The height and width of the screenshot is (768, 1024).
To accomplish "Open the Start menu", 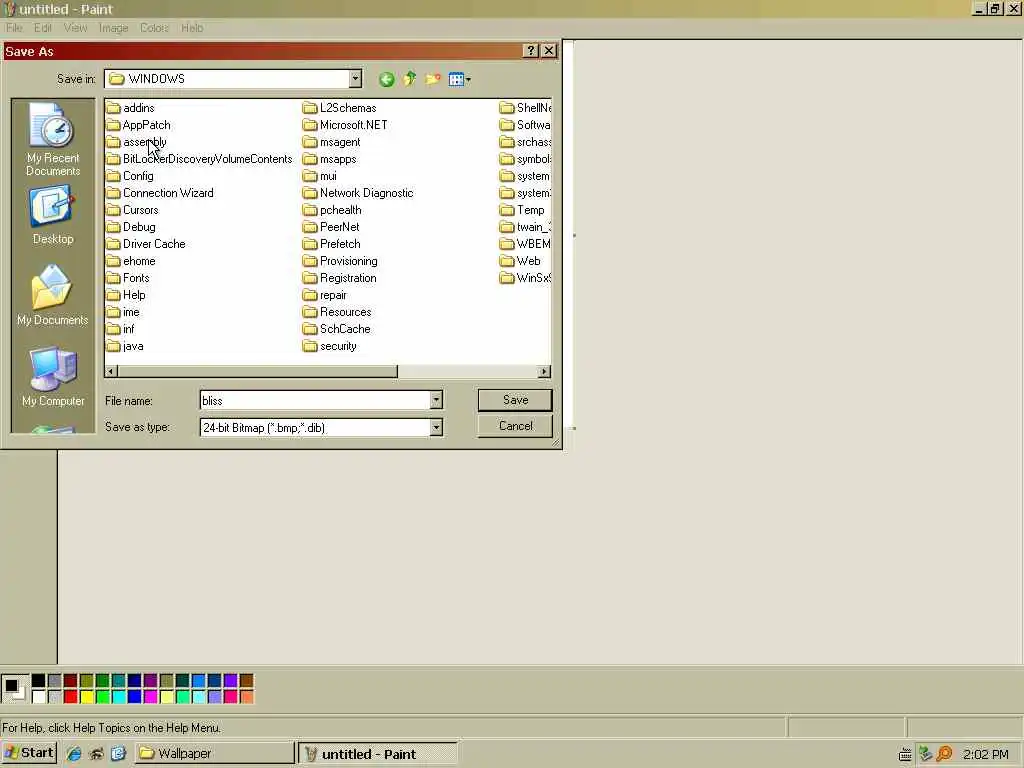I will tap(29, 753).
